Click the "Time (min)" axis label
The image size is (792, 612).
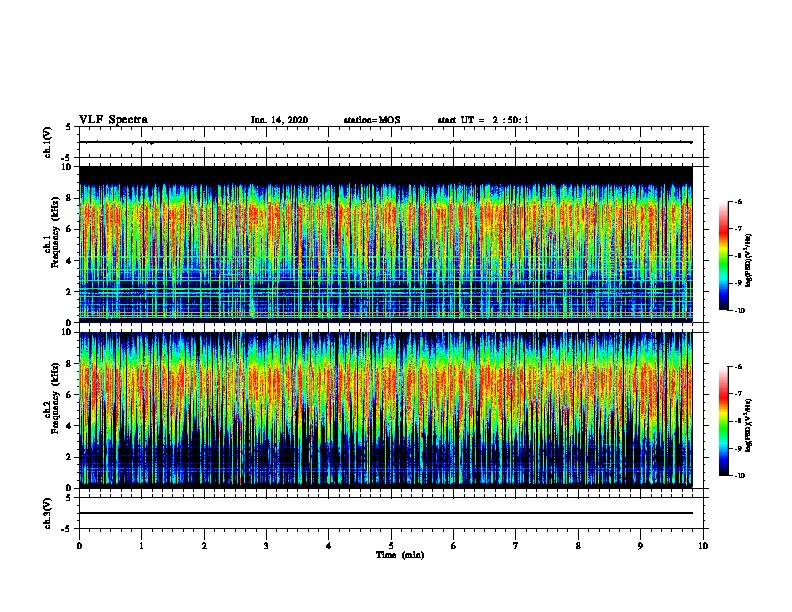400,555
